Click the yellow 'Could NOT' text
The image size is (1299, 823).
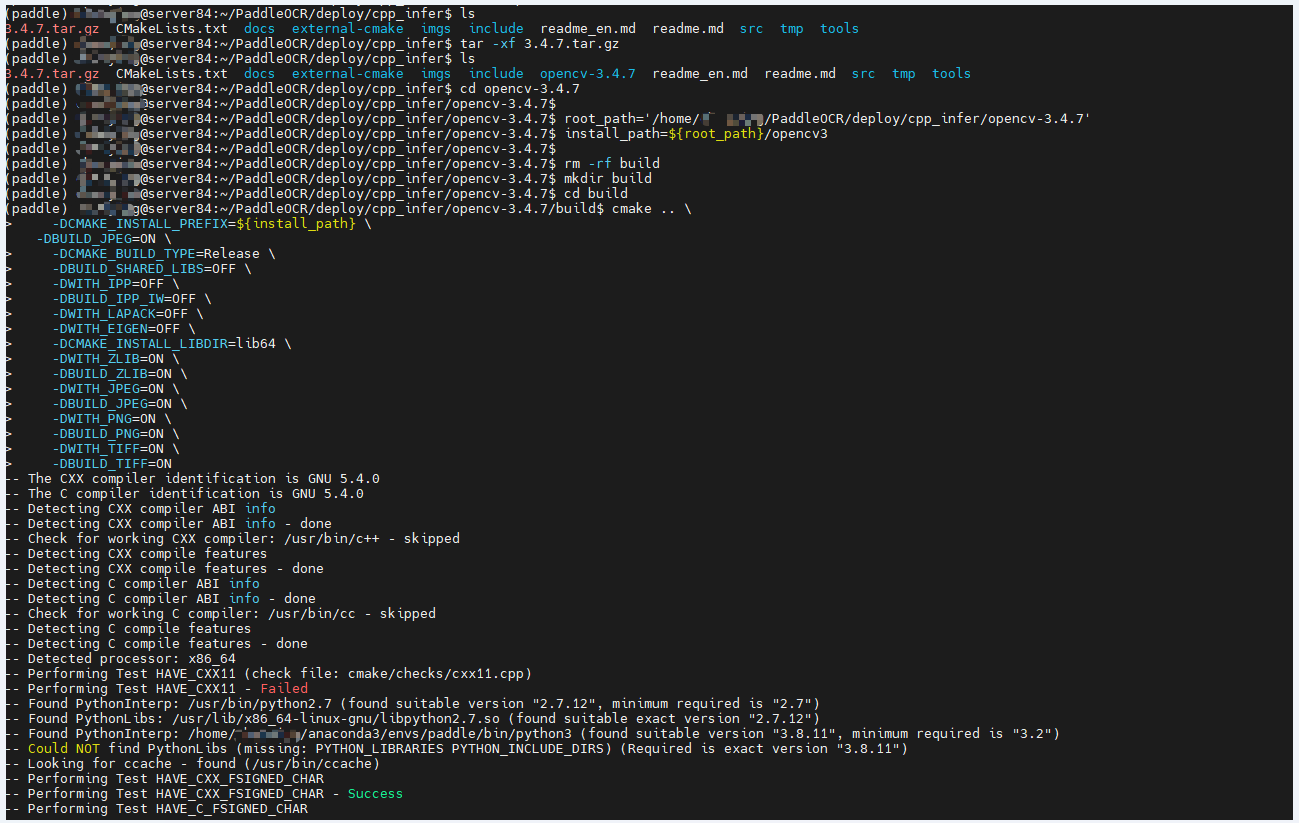64,749
